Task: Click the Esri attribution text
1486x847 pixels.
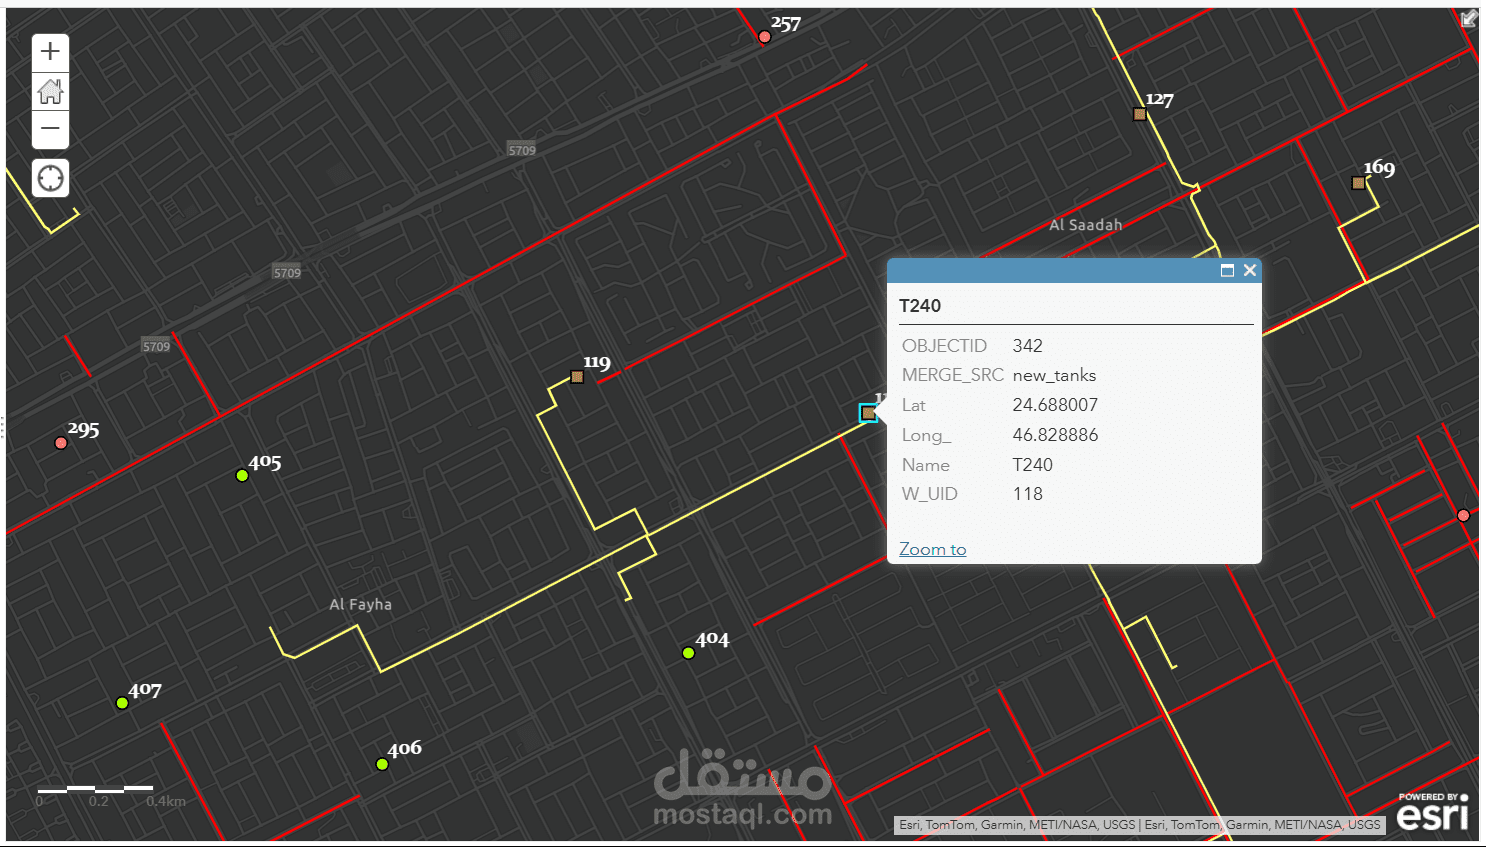Action: (1139, 825)
